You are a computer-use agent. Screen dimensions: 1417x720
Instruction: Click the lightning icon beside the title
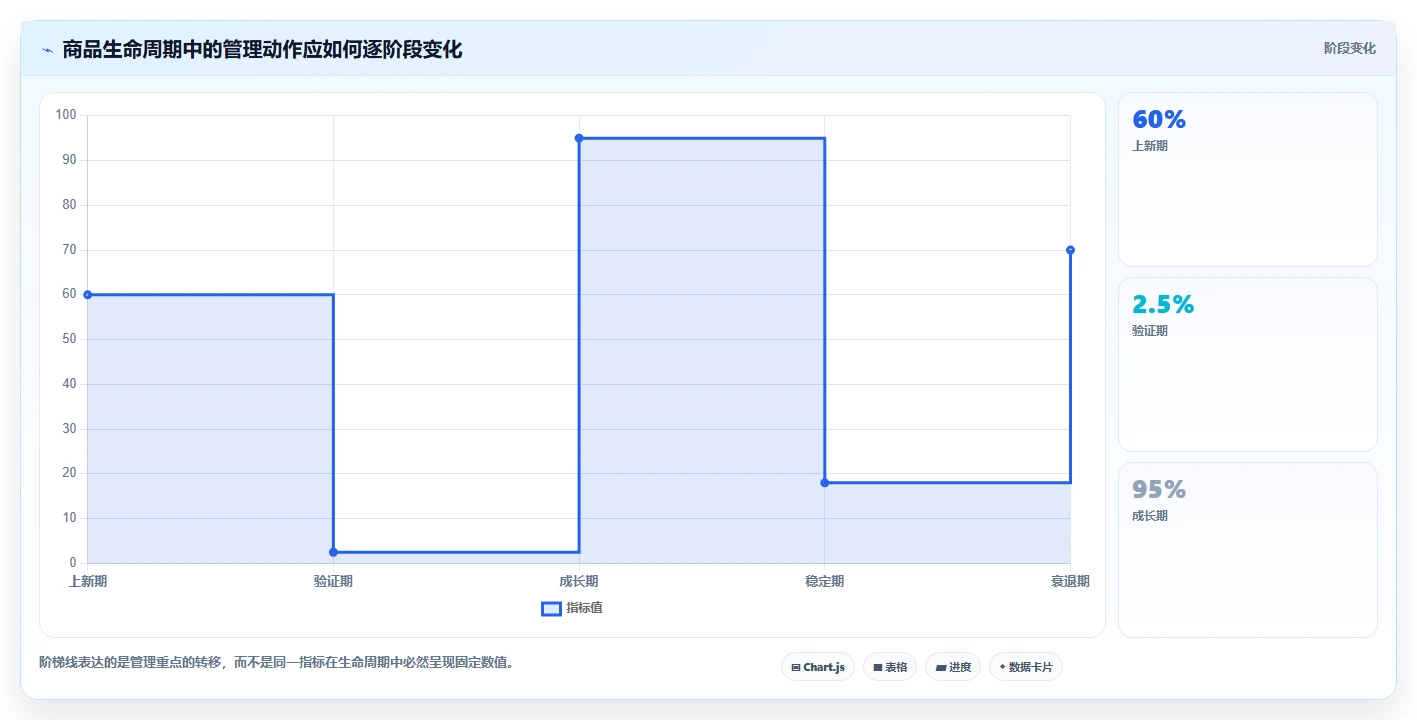point(47,50)
